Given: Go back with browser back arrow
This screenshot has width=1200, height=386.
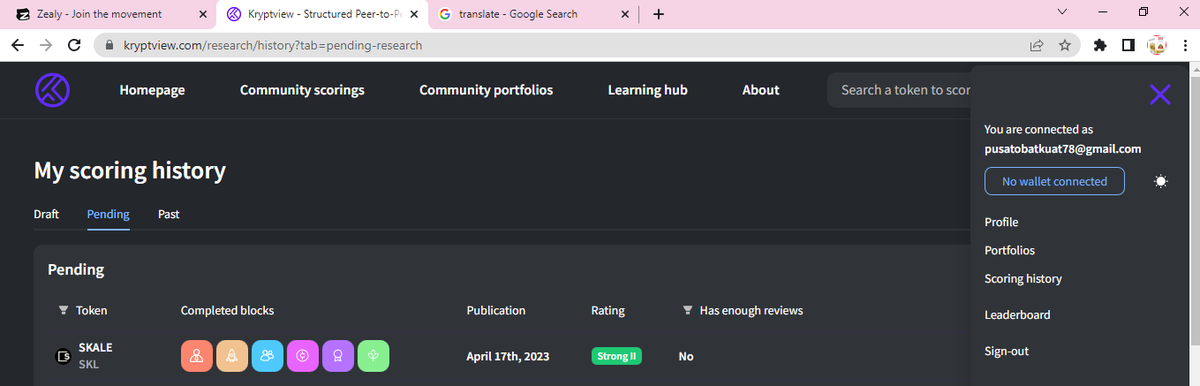Looking at the screenshot, I should click(x=19, y=45).
